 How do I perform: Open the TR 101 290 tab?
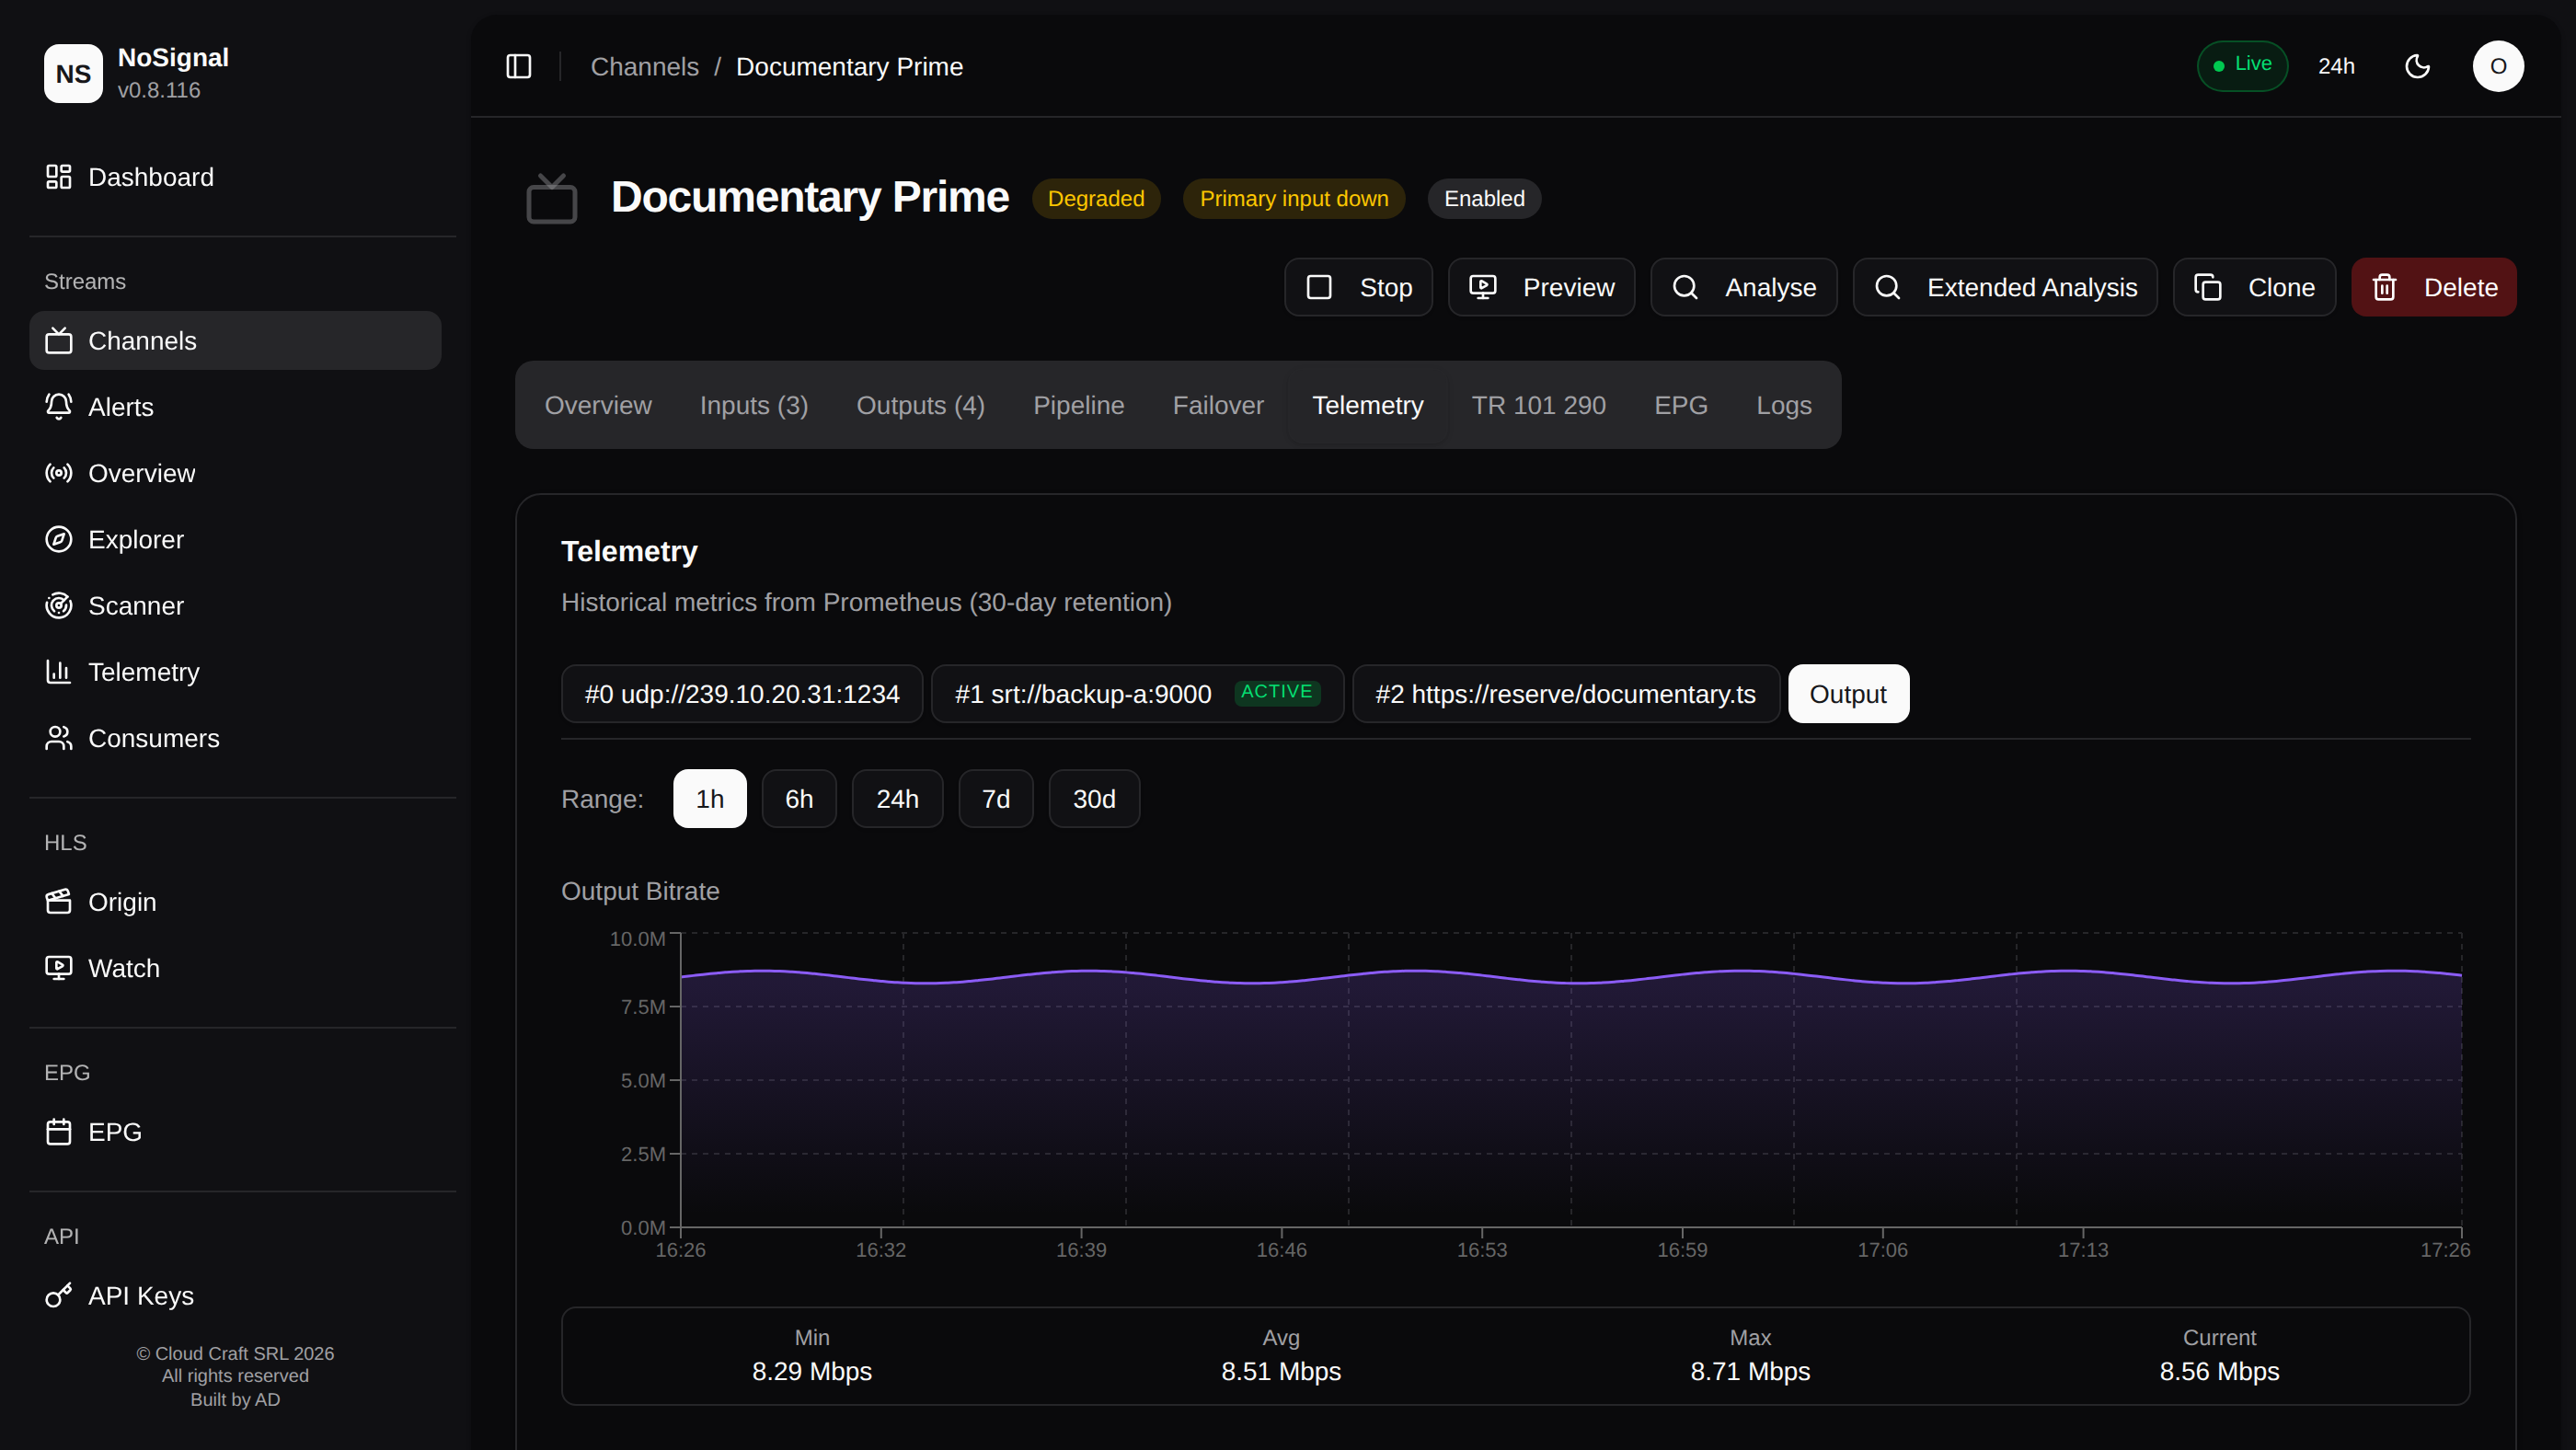[1538, 405]
